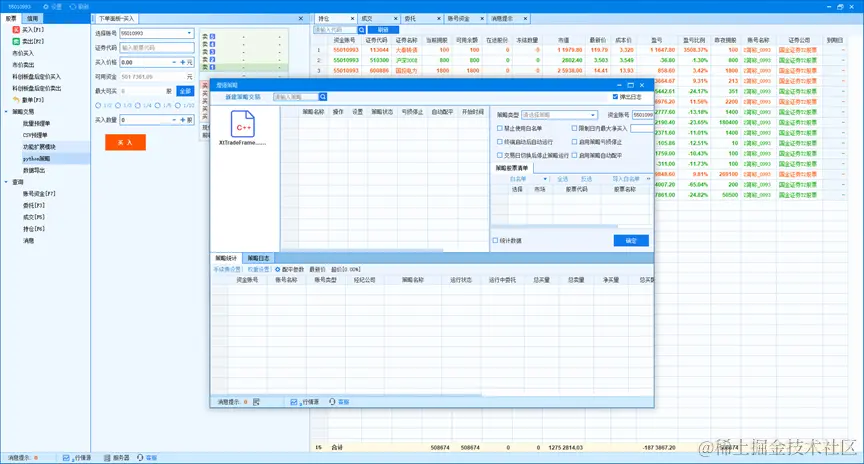Screen dimensions: 864x464
Task: Click horizontal scrollbar under strategy statistics table
Action: point(347,395)
